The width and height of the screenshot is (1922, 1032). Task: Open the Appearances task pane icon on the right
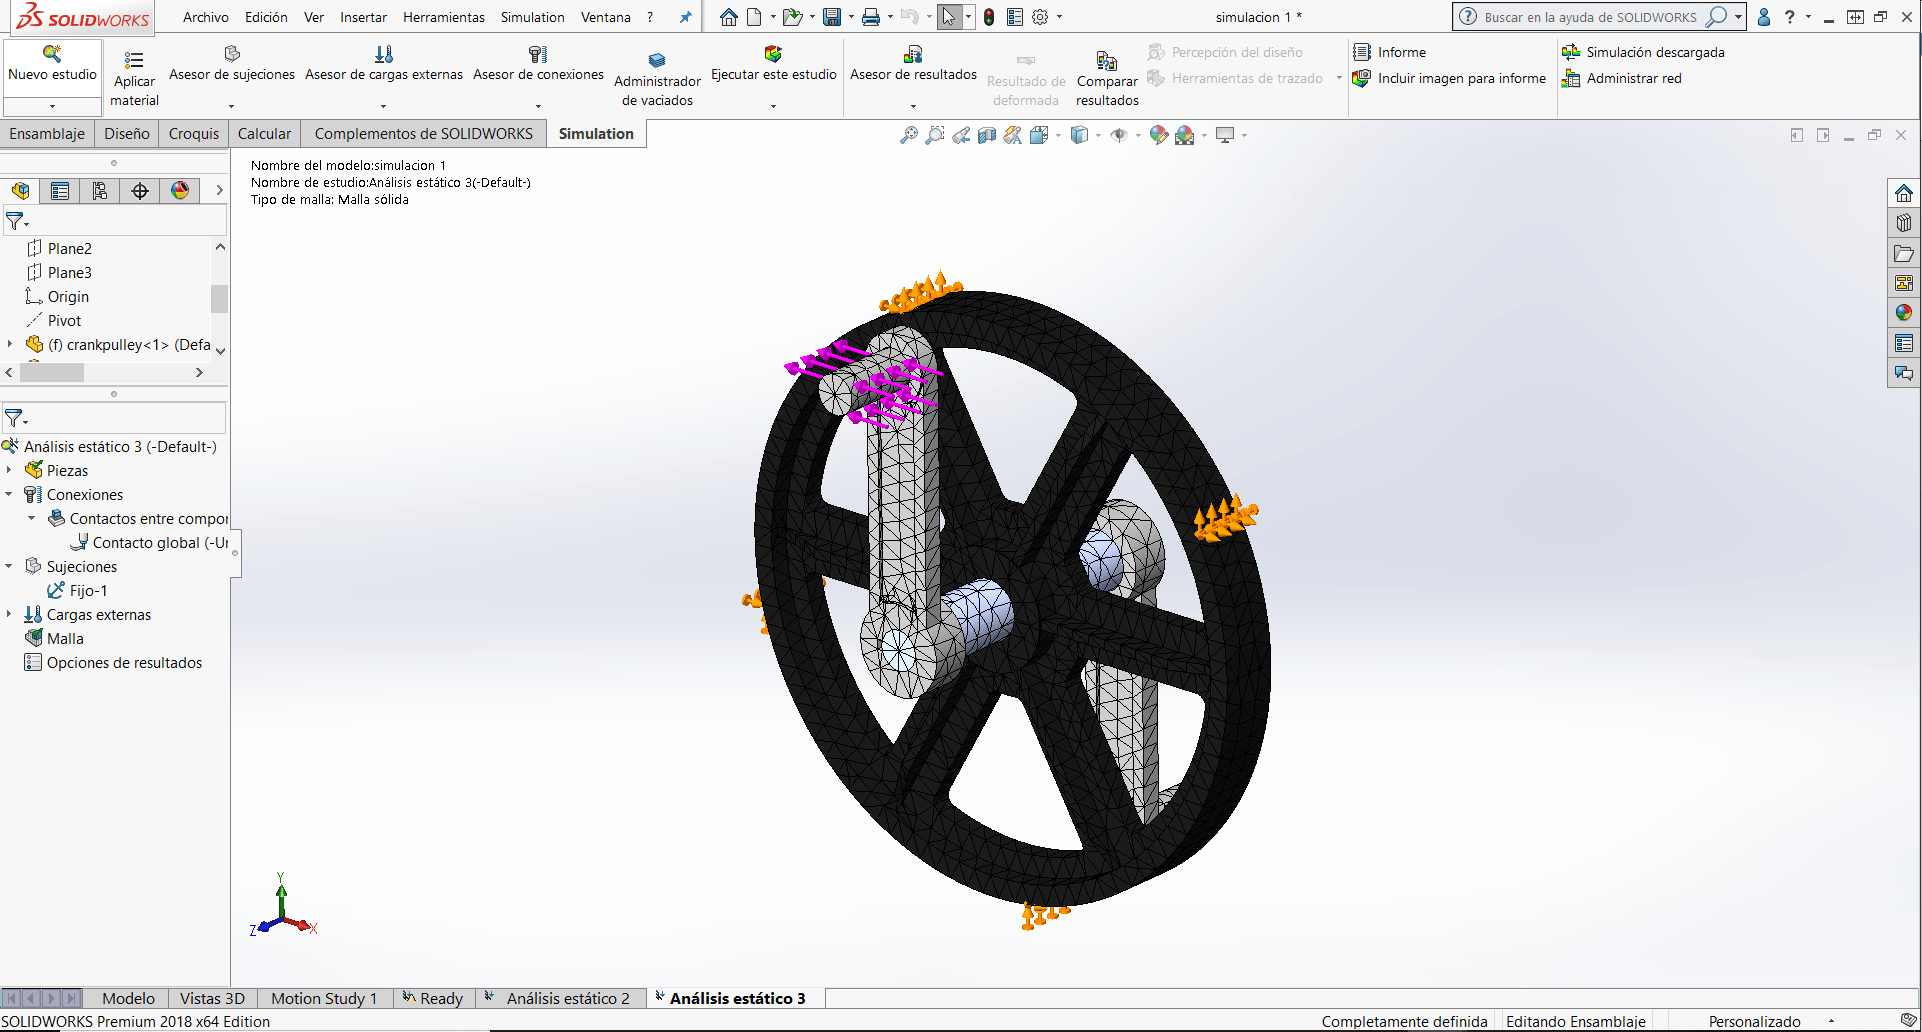click(1903, 313)
